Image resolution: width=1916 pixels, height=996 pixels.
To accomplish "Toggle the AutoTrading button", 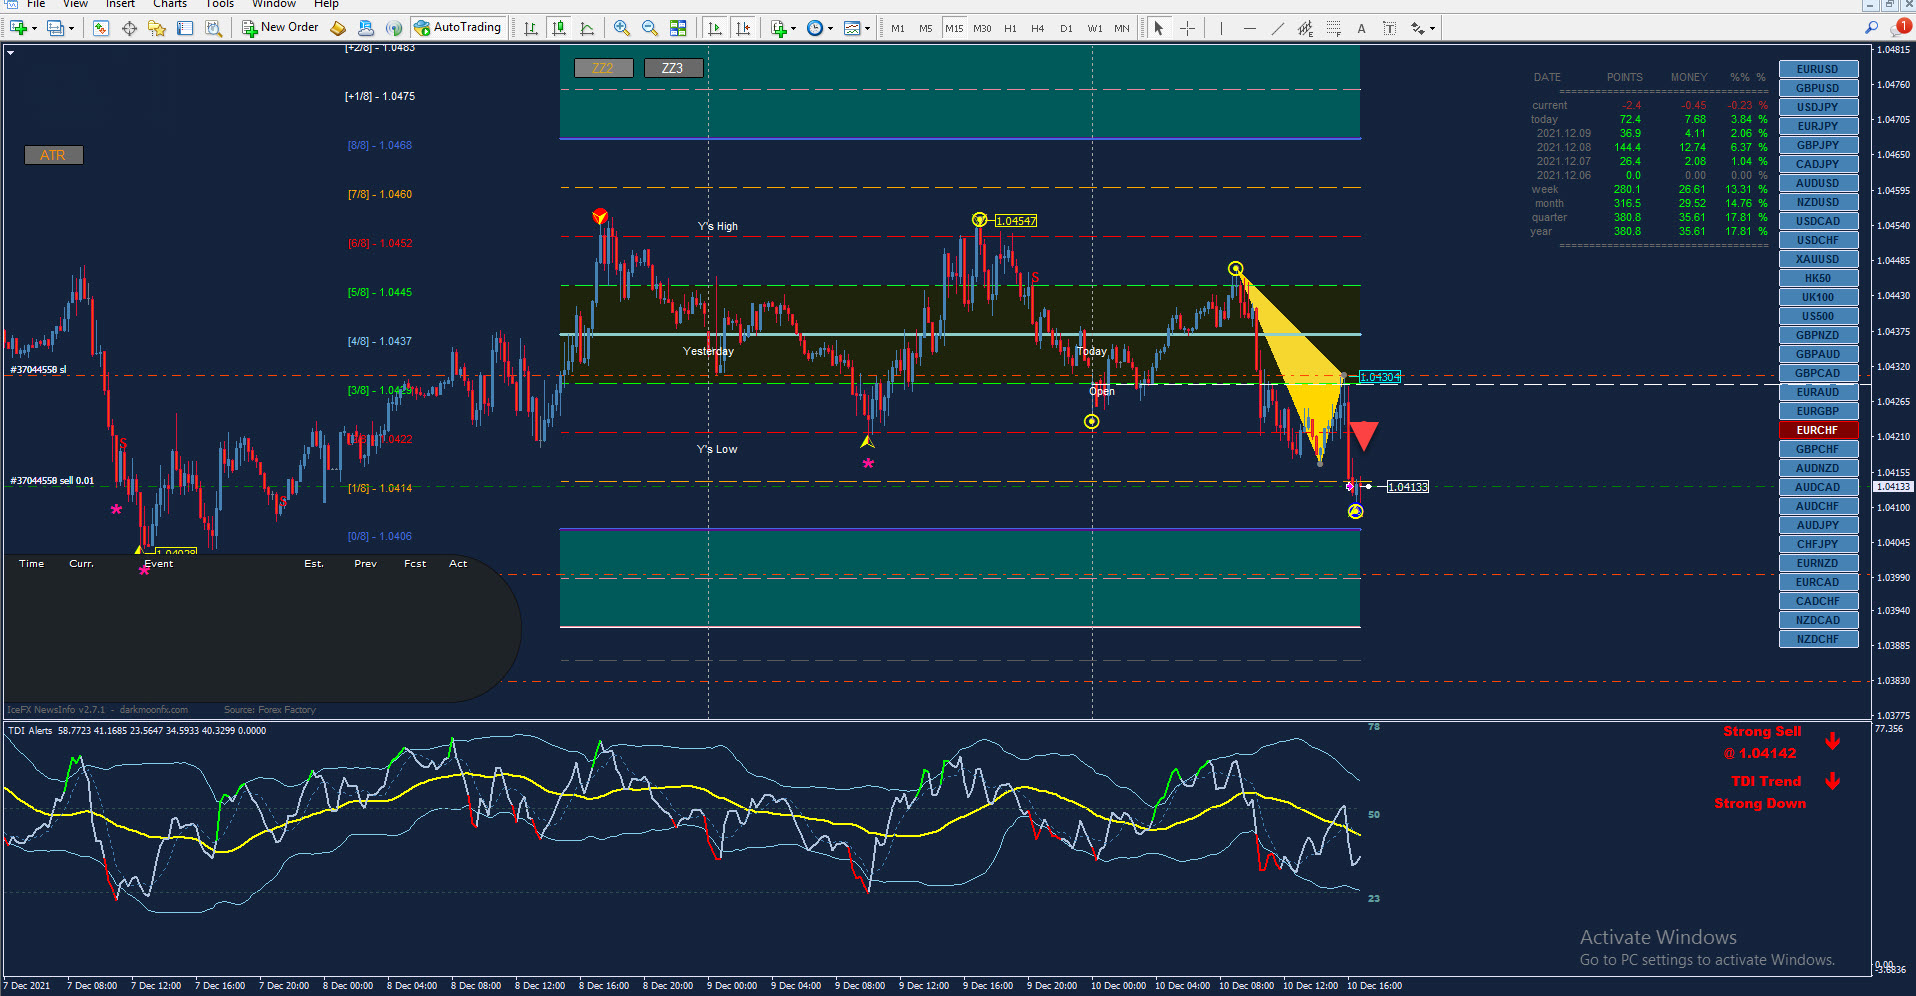I will [x=458, y=28].
